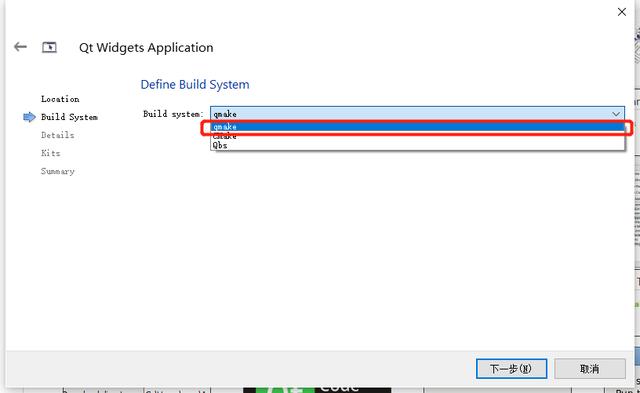Choose CMake in the build system list
640x393 pixels.
coord(417,136)
